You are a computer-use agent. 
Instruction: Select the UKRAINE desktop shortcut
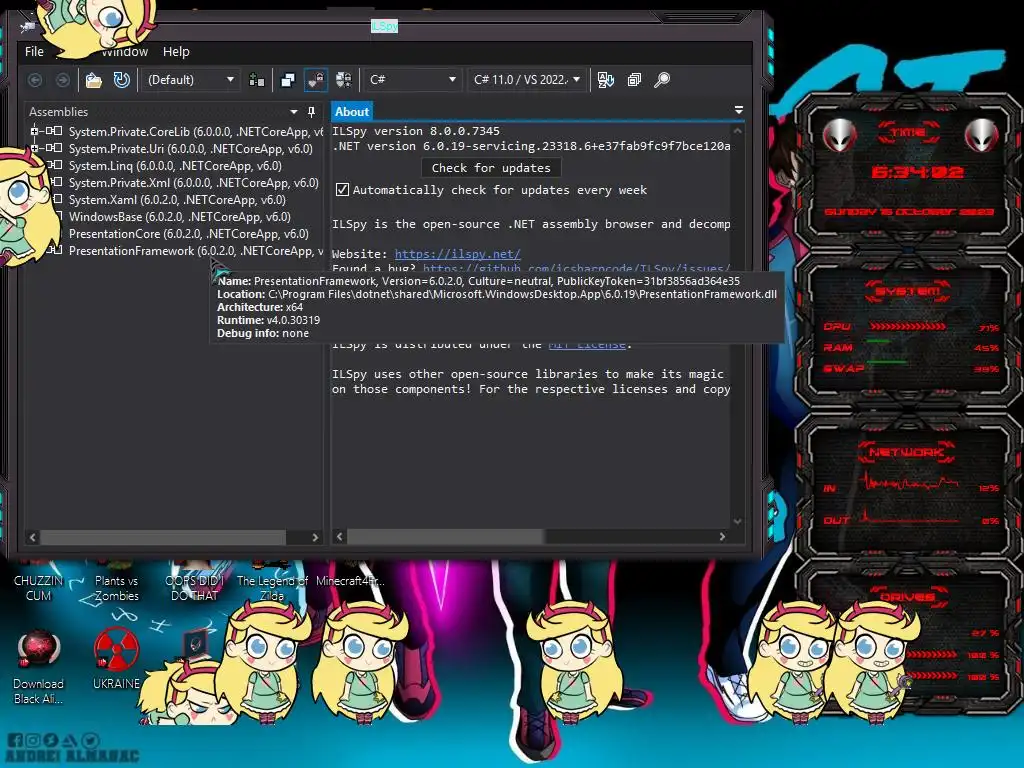(116, 658)
